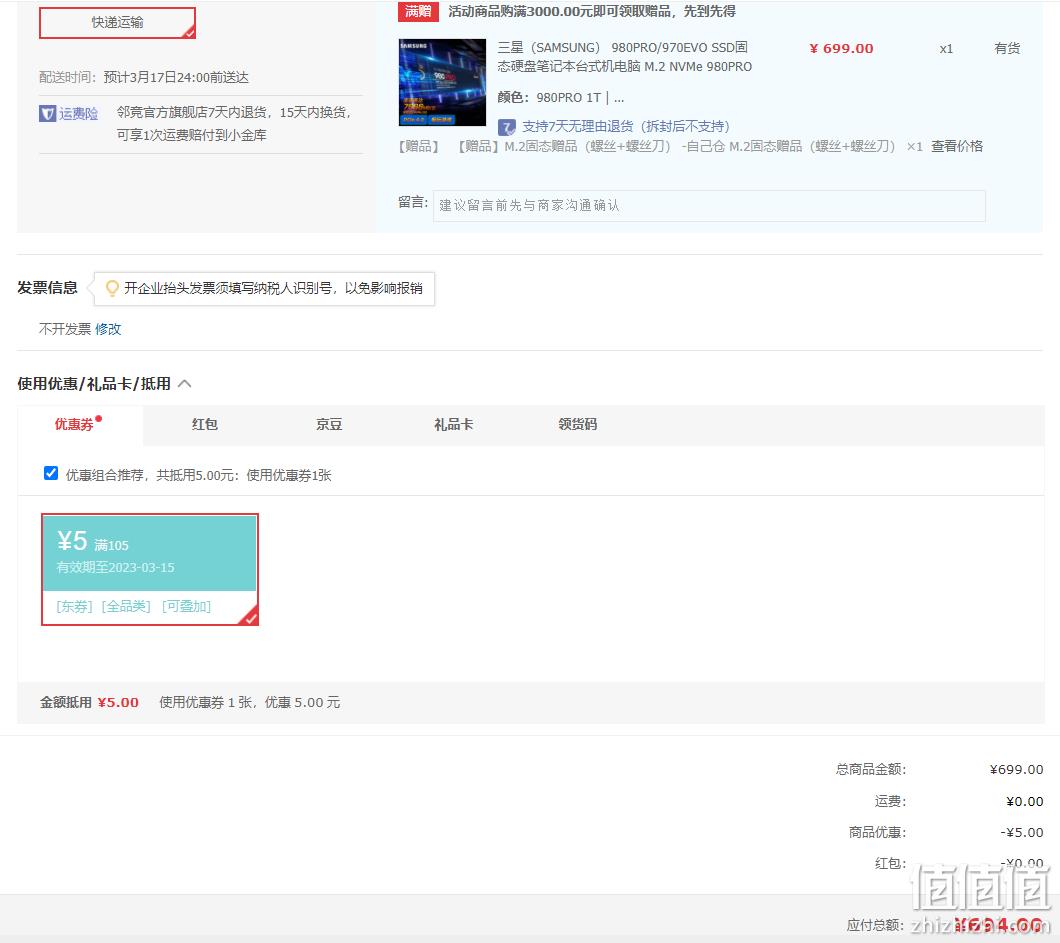1060x943 pixels.
Task: Click the 金额抵用 ¥5.00 amount
Action: 118,702
